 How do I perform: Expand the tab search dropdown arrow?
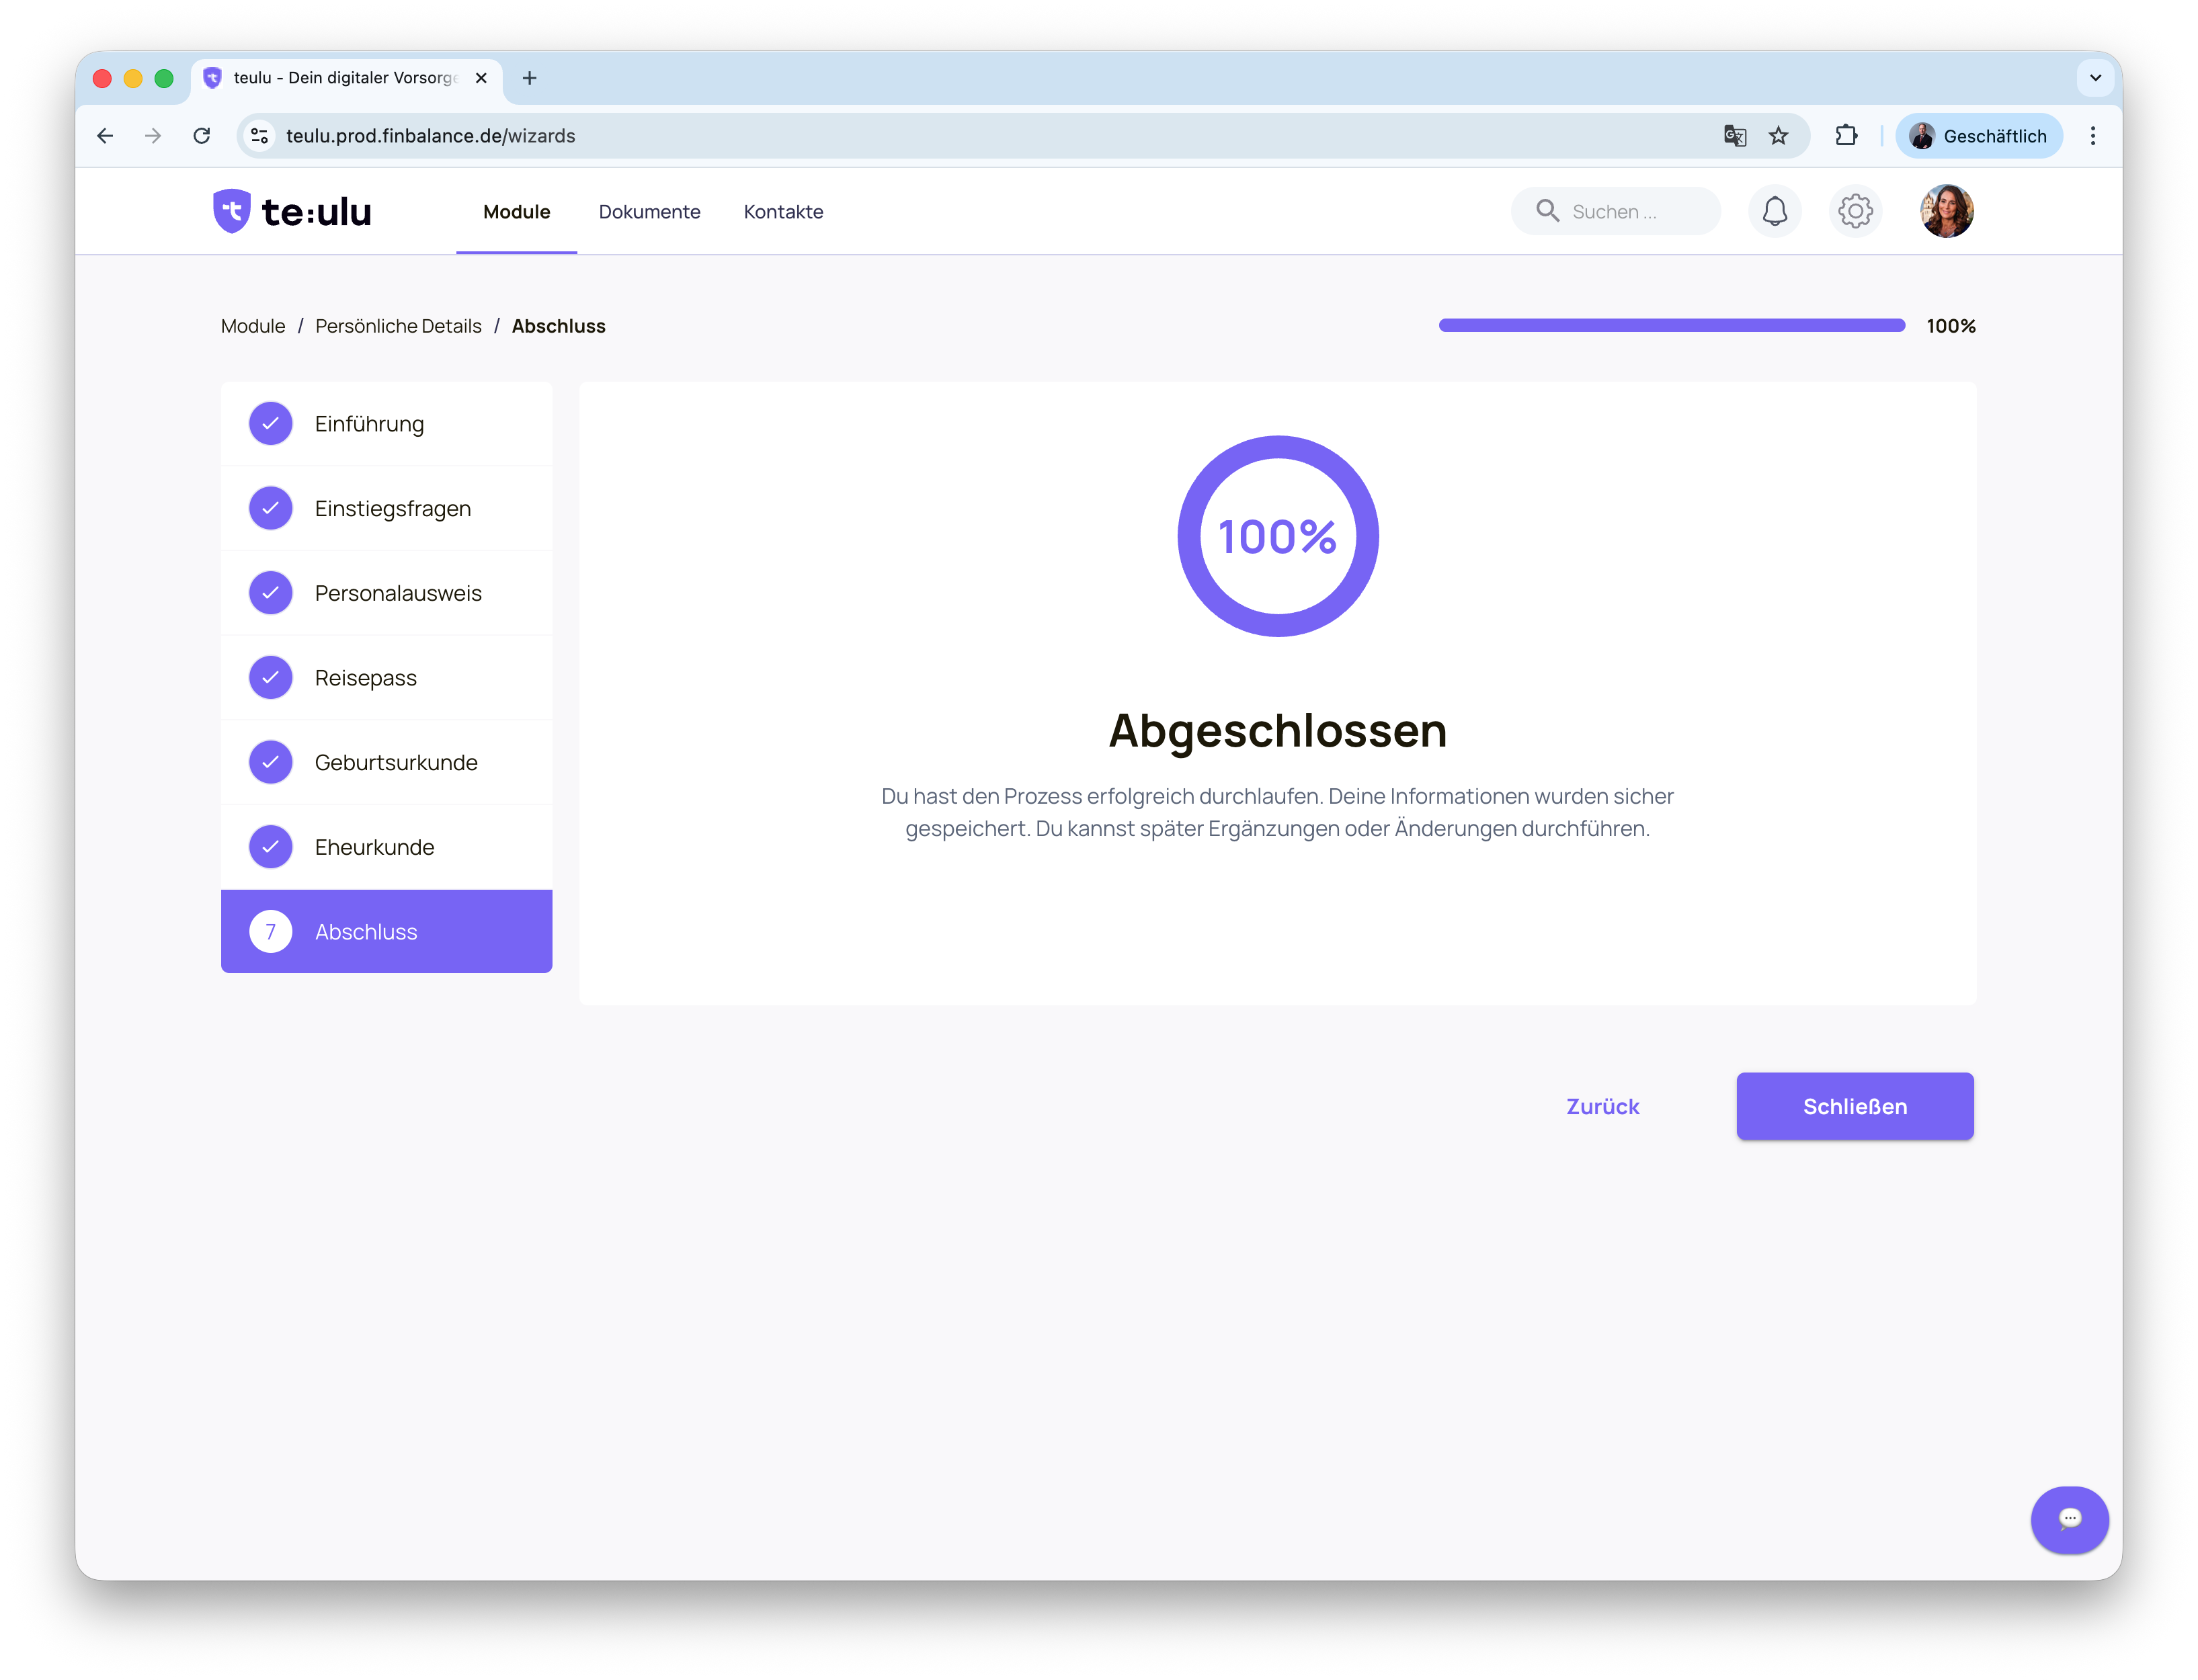coord(2095,78)
